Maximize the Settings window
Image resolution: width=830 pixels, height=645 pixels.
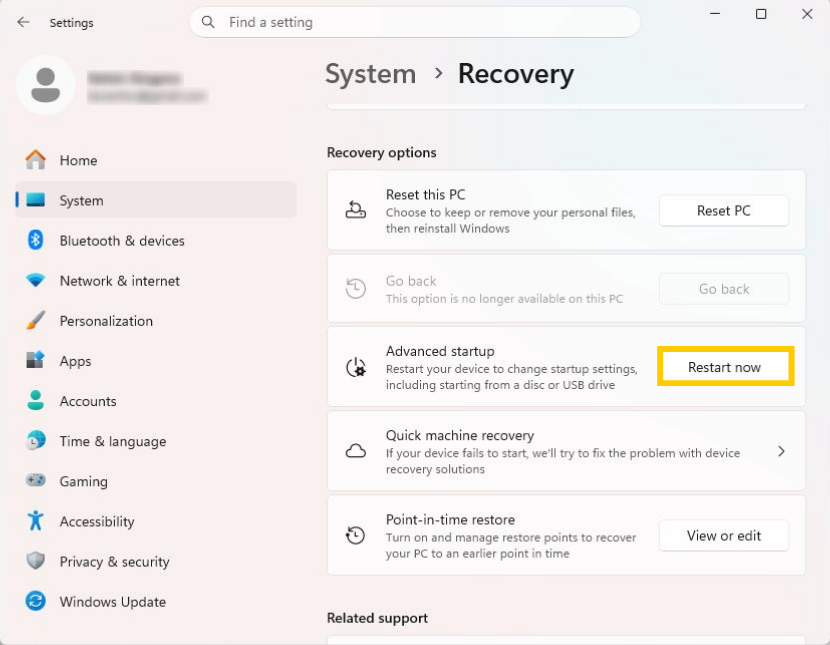(x=761, y=14)
